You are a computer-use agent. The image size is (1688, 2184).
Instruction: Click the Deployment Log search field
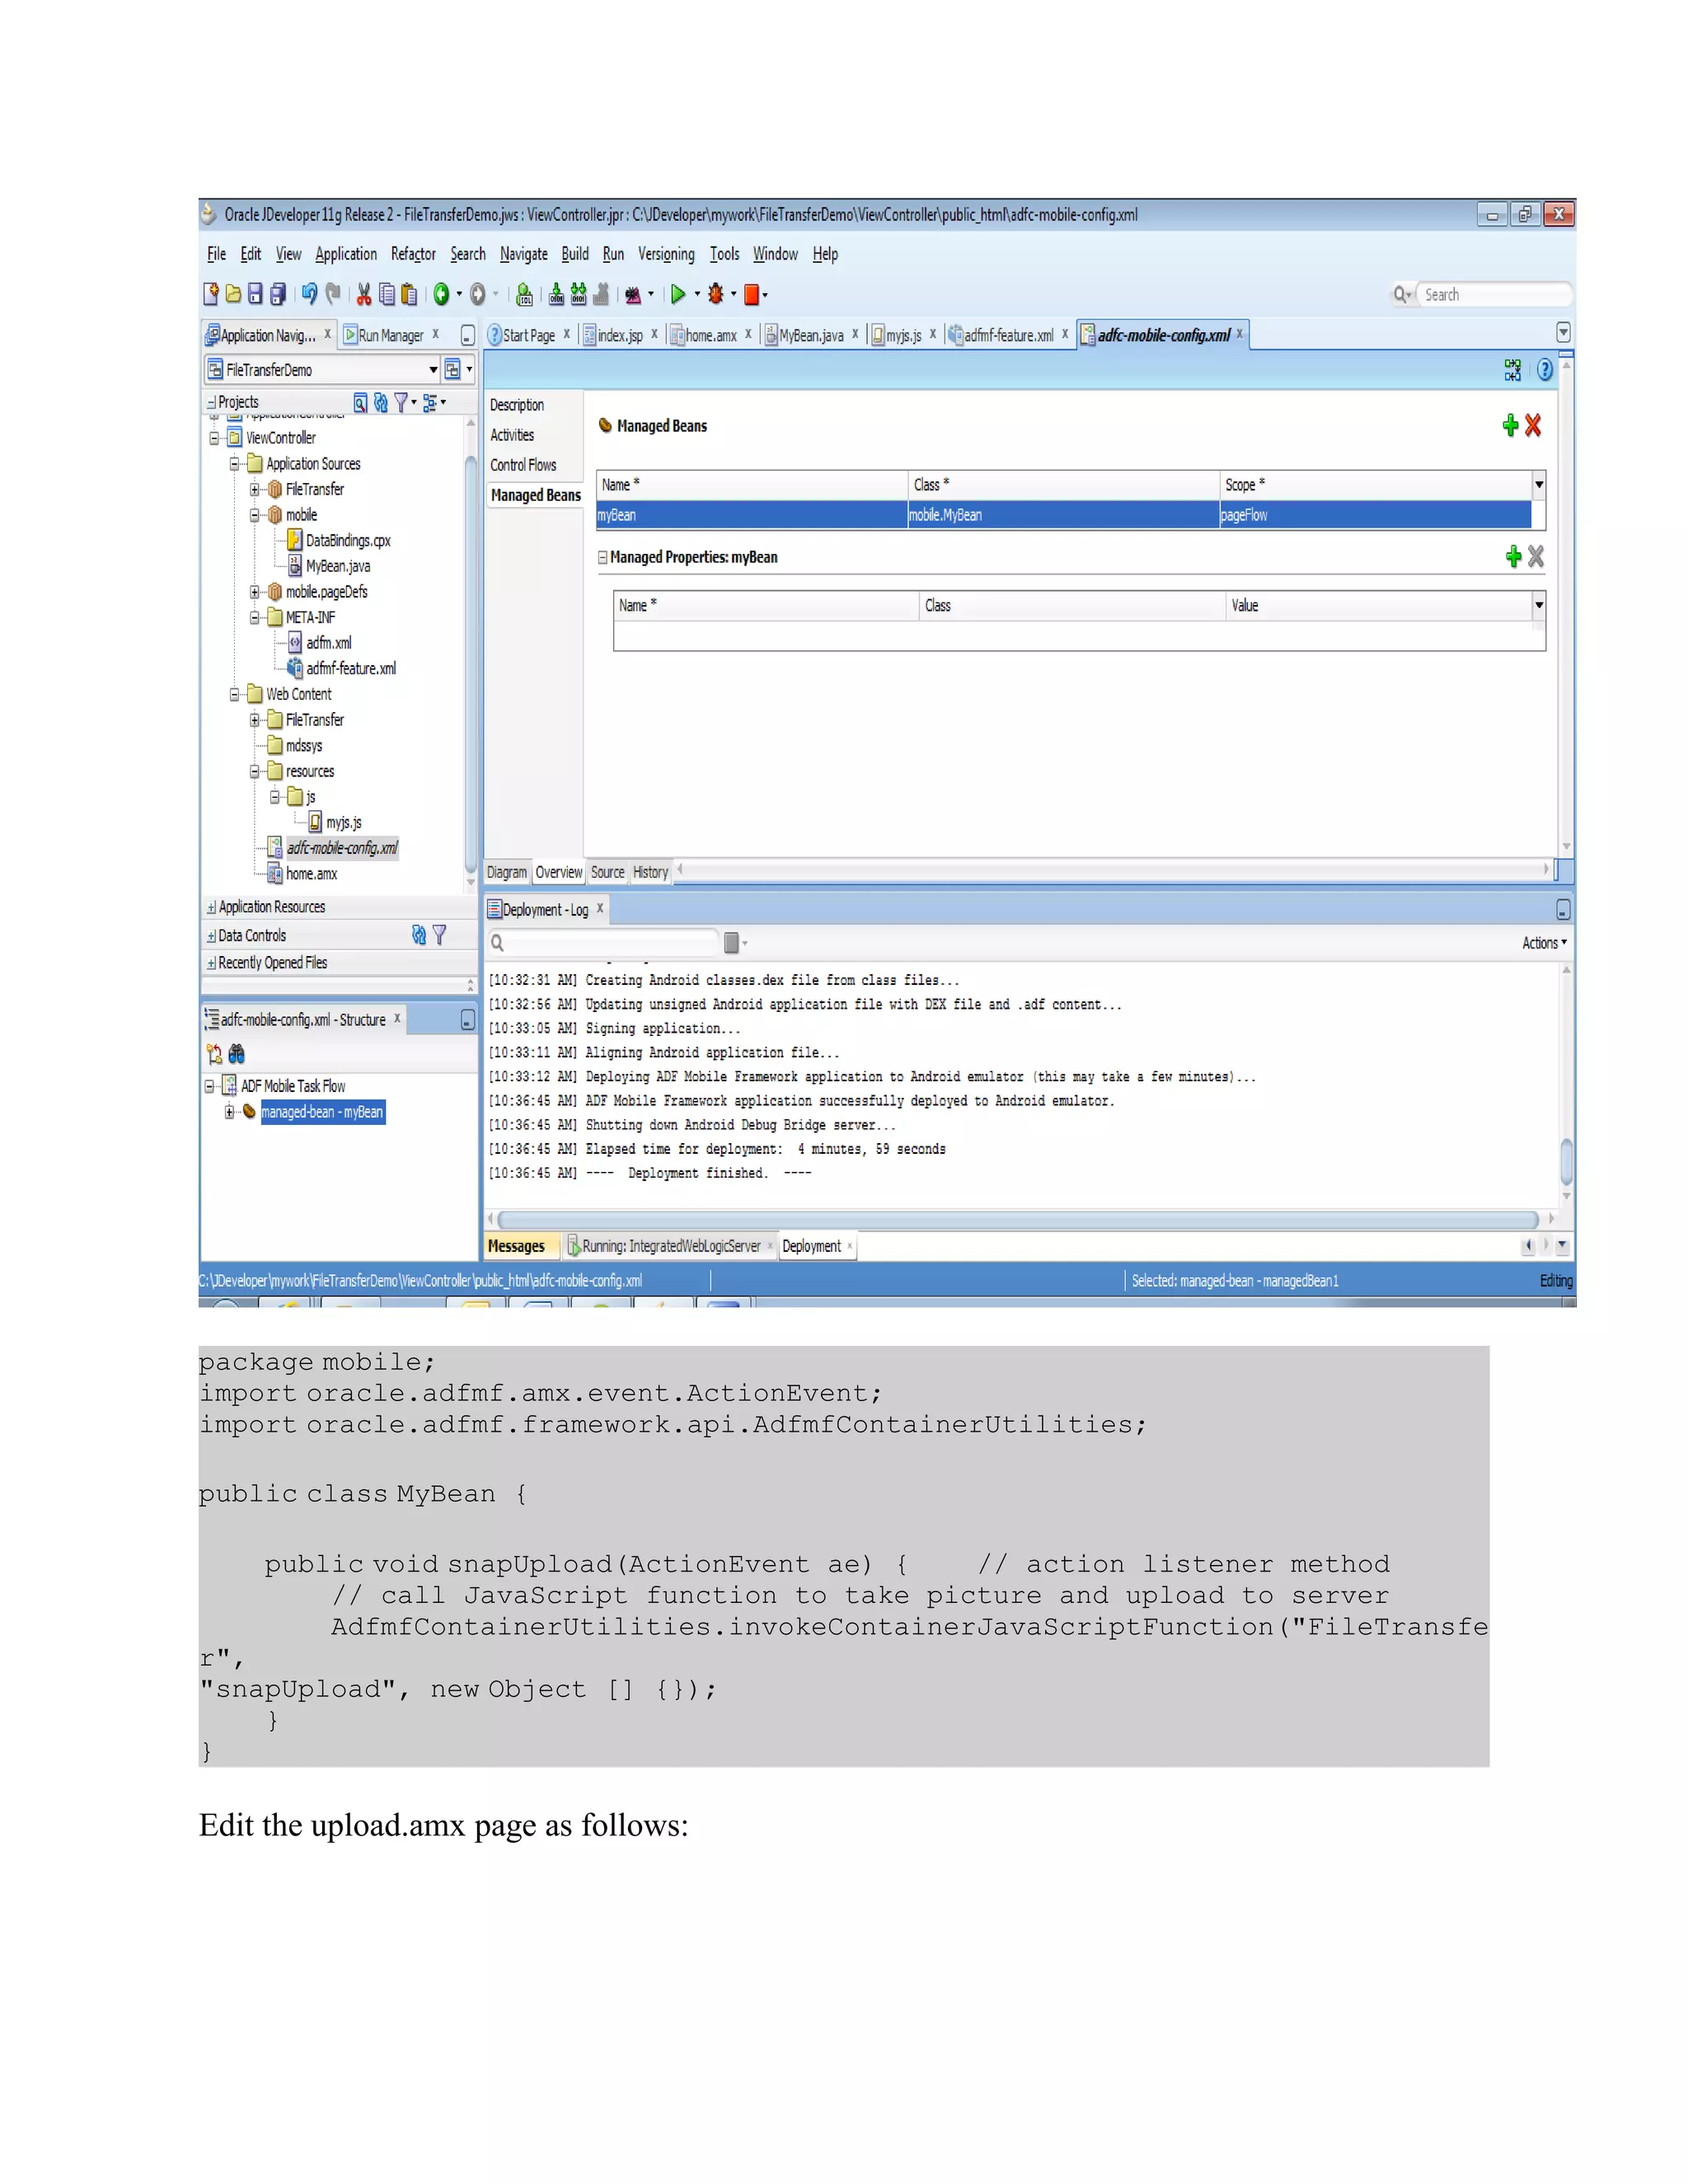[604, 942]
